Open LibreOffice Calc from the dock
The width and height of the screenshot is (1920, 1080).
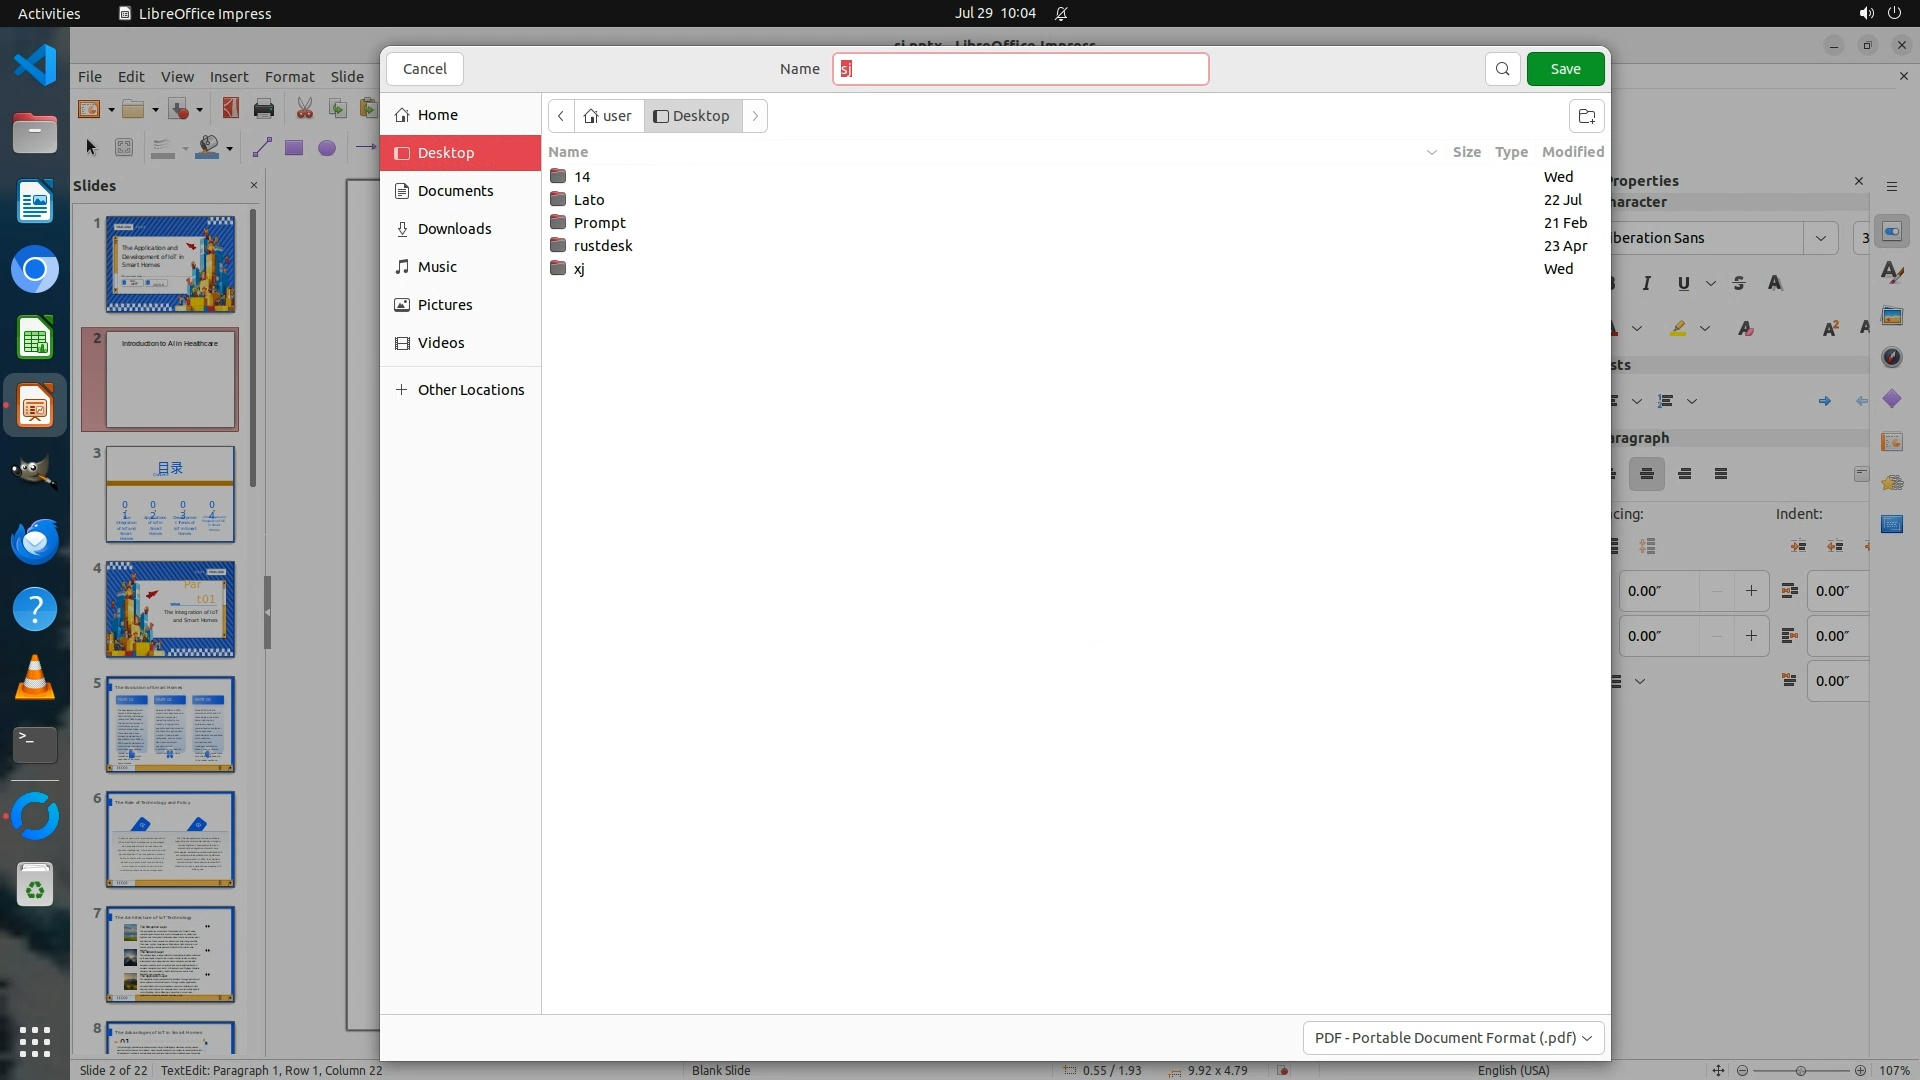click(35, 338)
